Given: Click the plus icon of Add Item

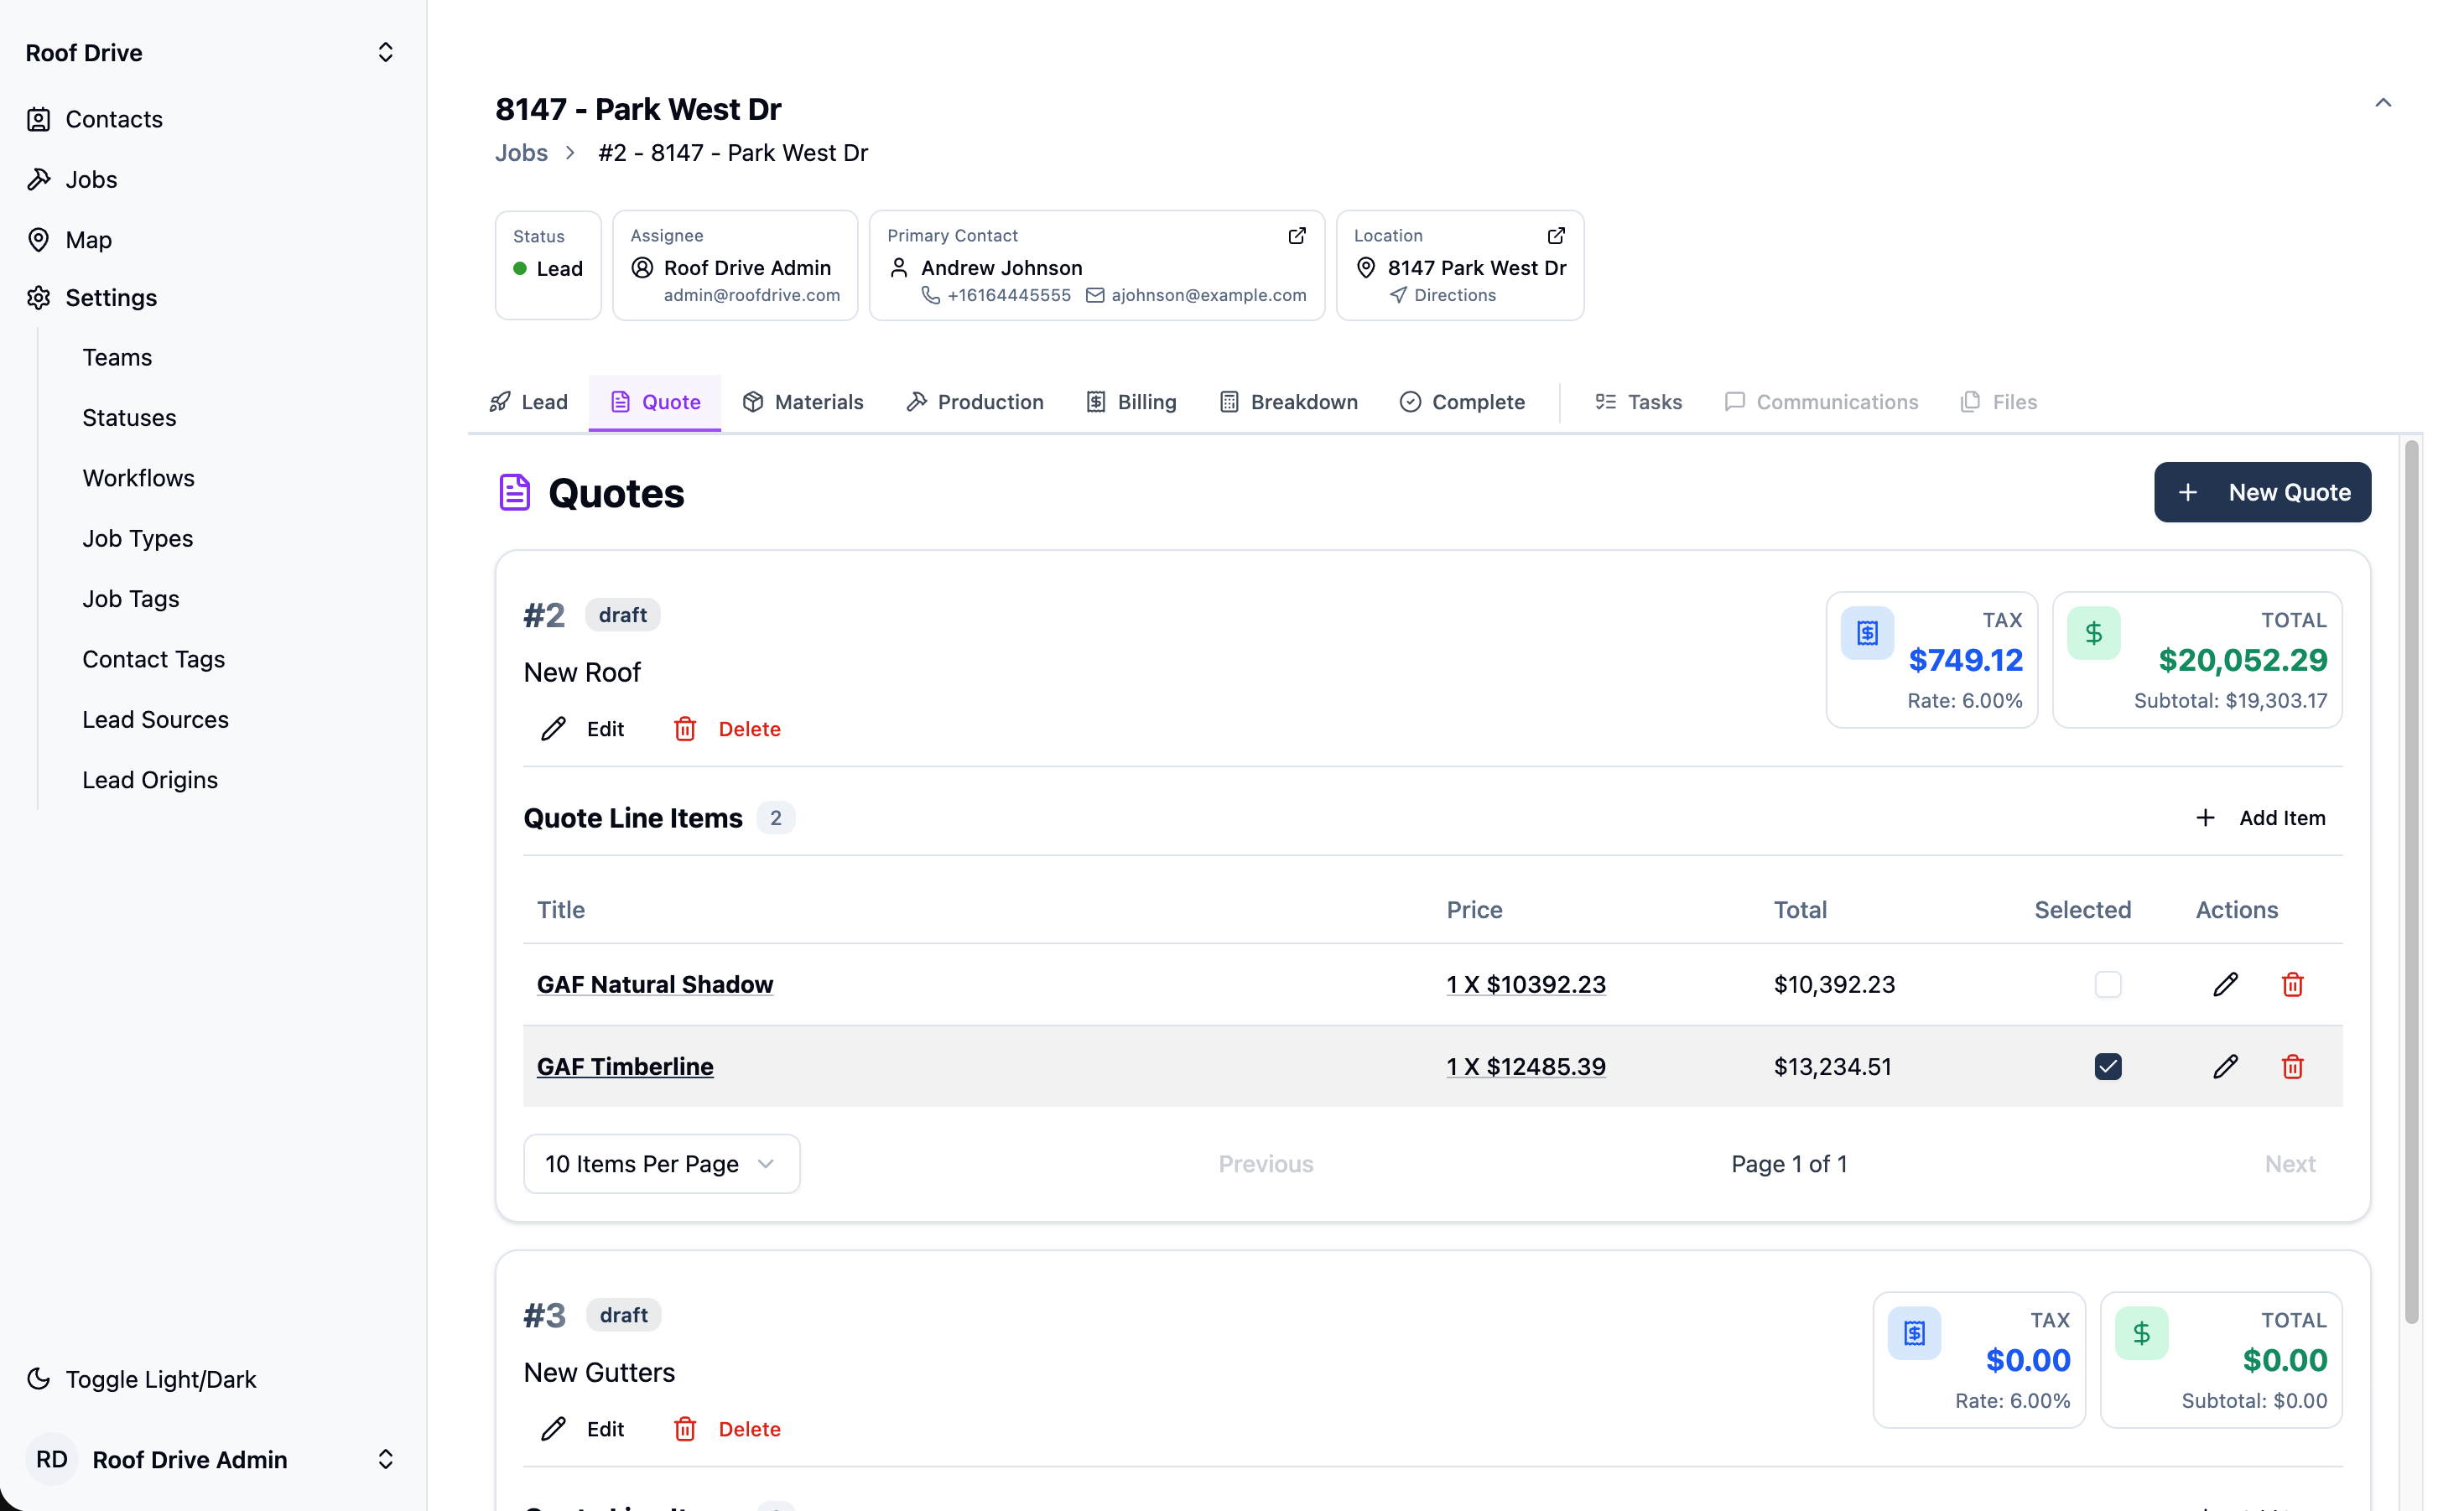Looking at the screenshot, I should click(x=2204, y=818).
